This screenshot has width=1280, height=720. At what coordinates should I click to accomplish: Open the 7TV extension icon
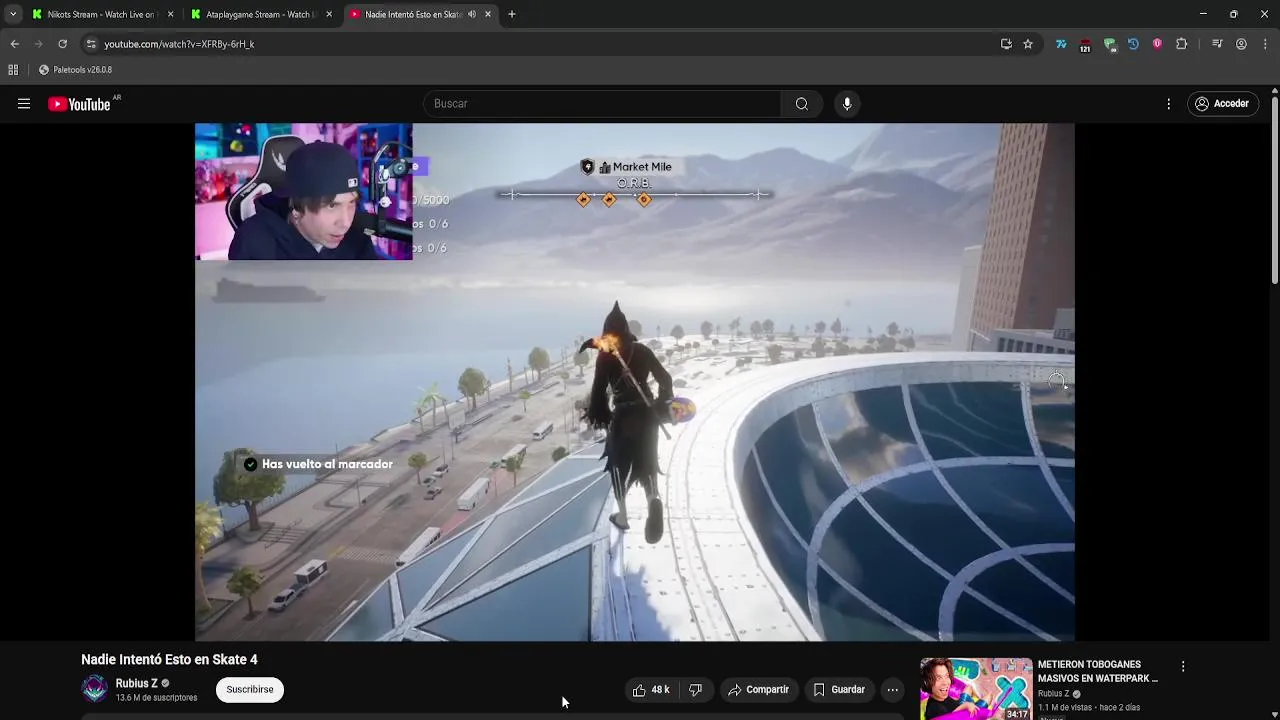pyautogui.click(x=1061, y=44)
